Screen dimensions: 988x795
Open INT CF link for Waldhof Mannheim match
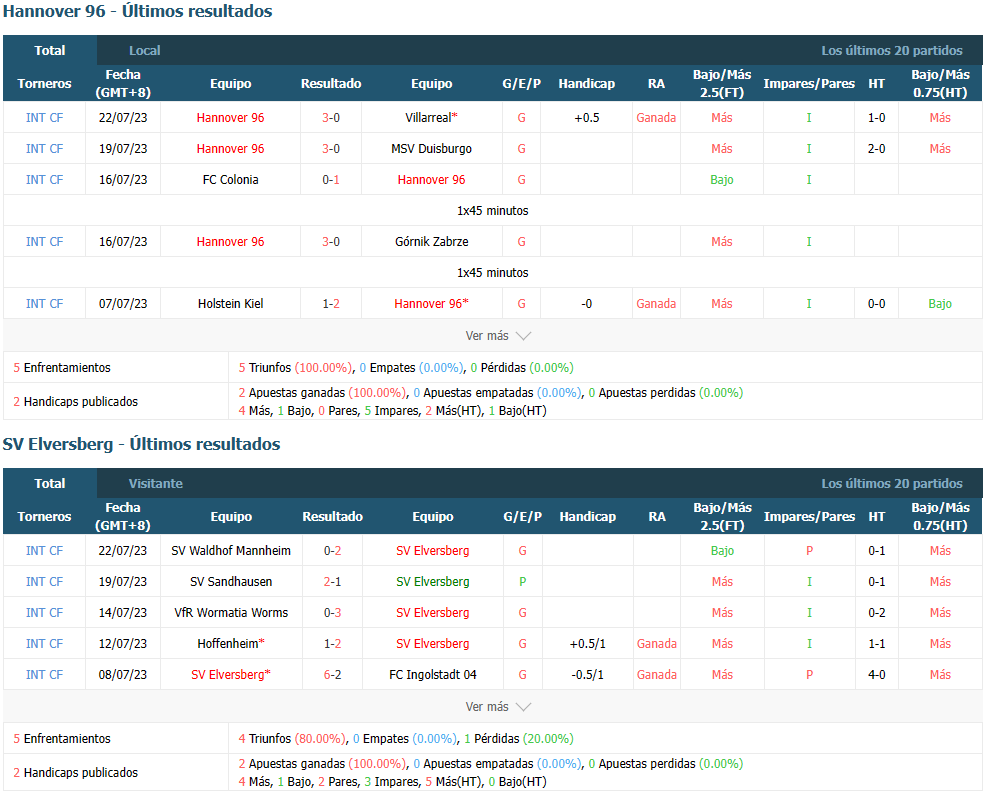[44, 551]
